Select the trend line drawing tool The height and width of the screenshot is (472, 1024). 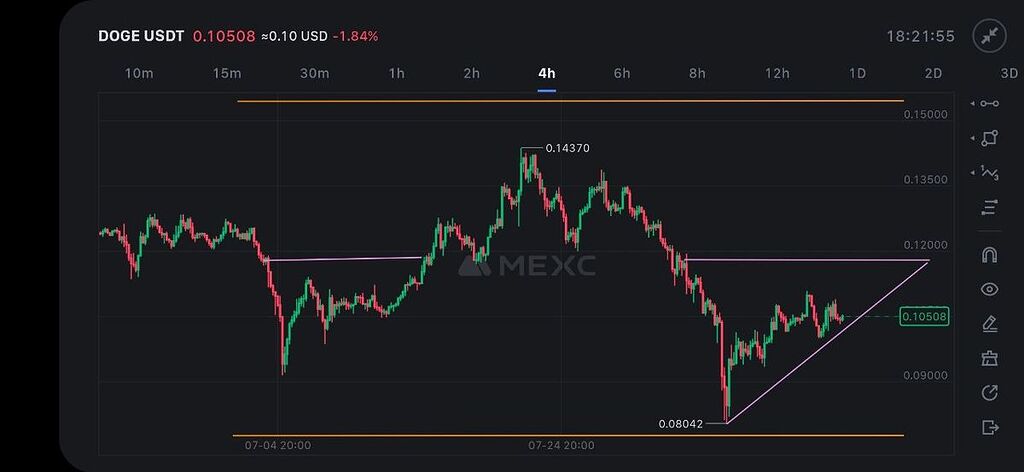[990, 103]
